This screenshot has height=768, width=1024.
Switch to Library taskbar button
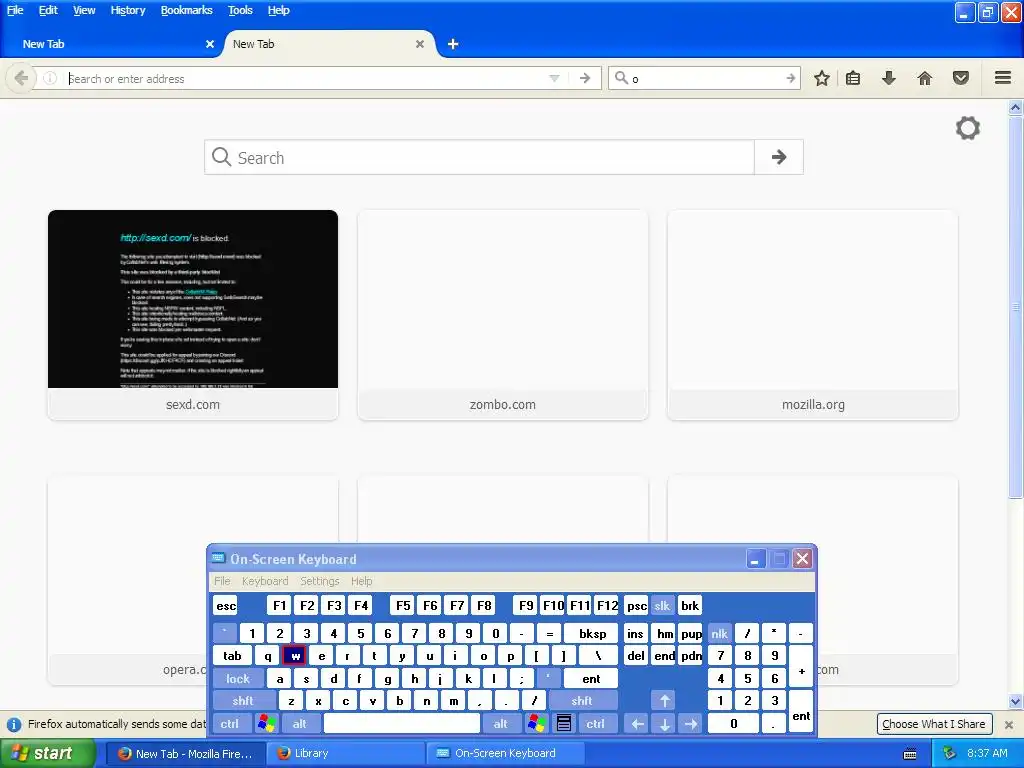tap(345, 753)
